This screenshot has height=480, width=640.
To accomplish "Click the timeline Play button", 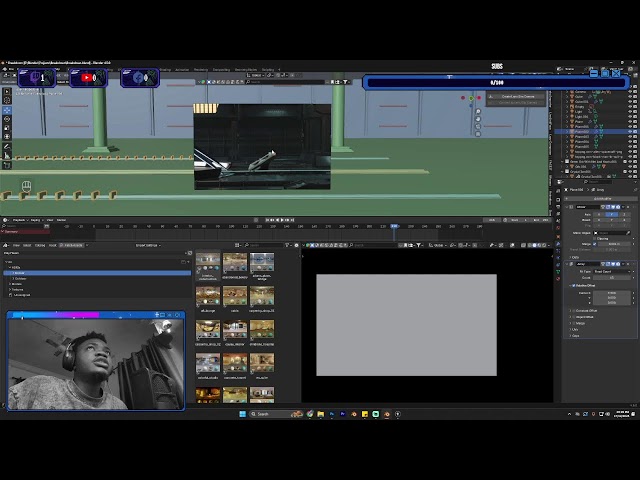I will pos(282,220).
